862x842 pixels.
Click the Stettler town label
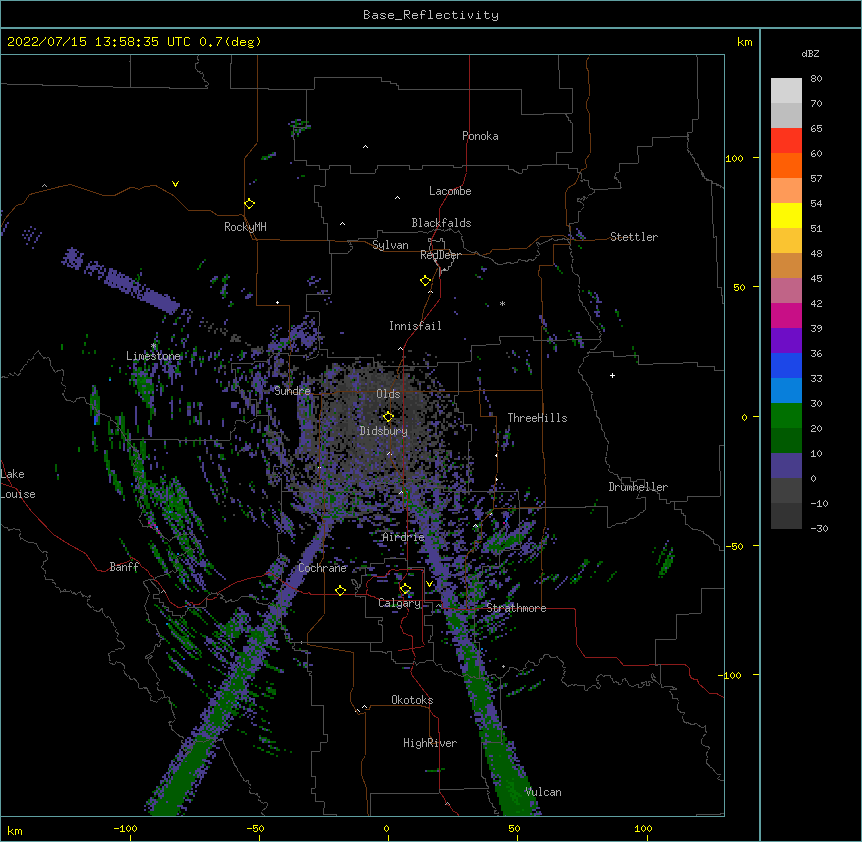[x=634, y=237]
